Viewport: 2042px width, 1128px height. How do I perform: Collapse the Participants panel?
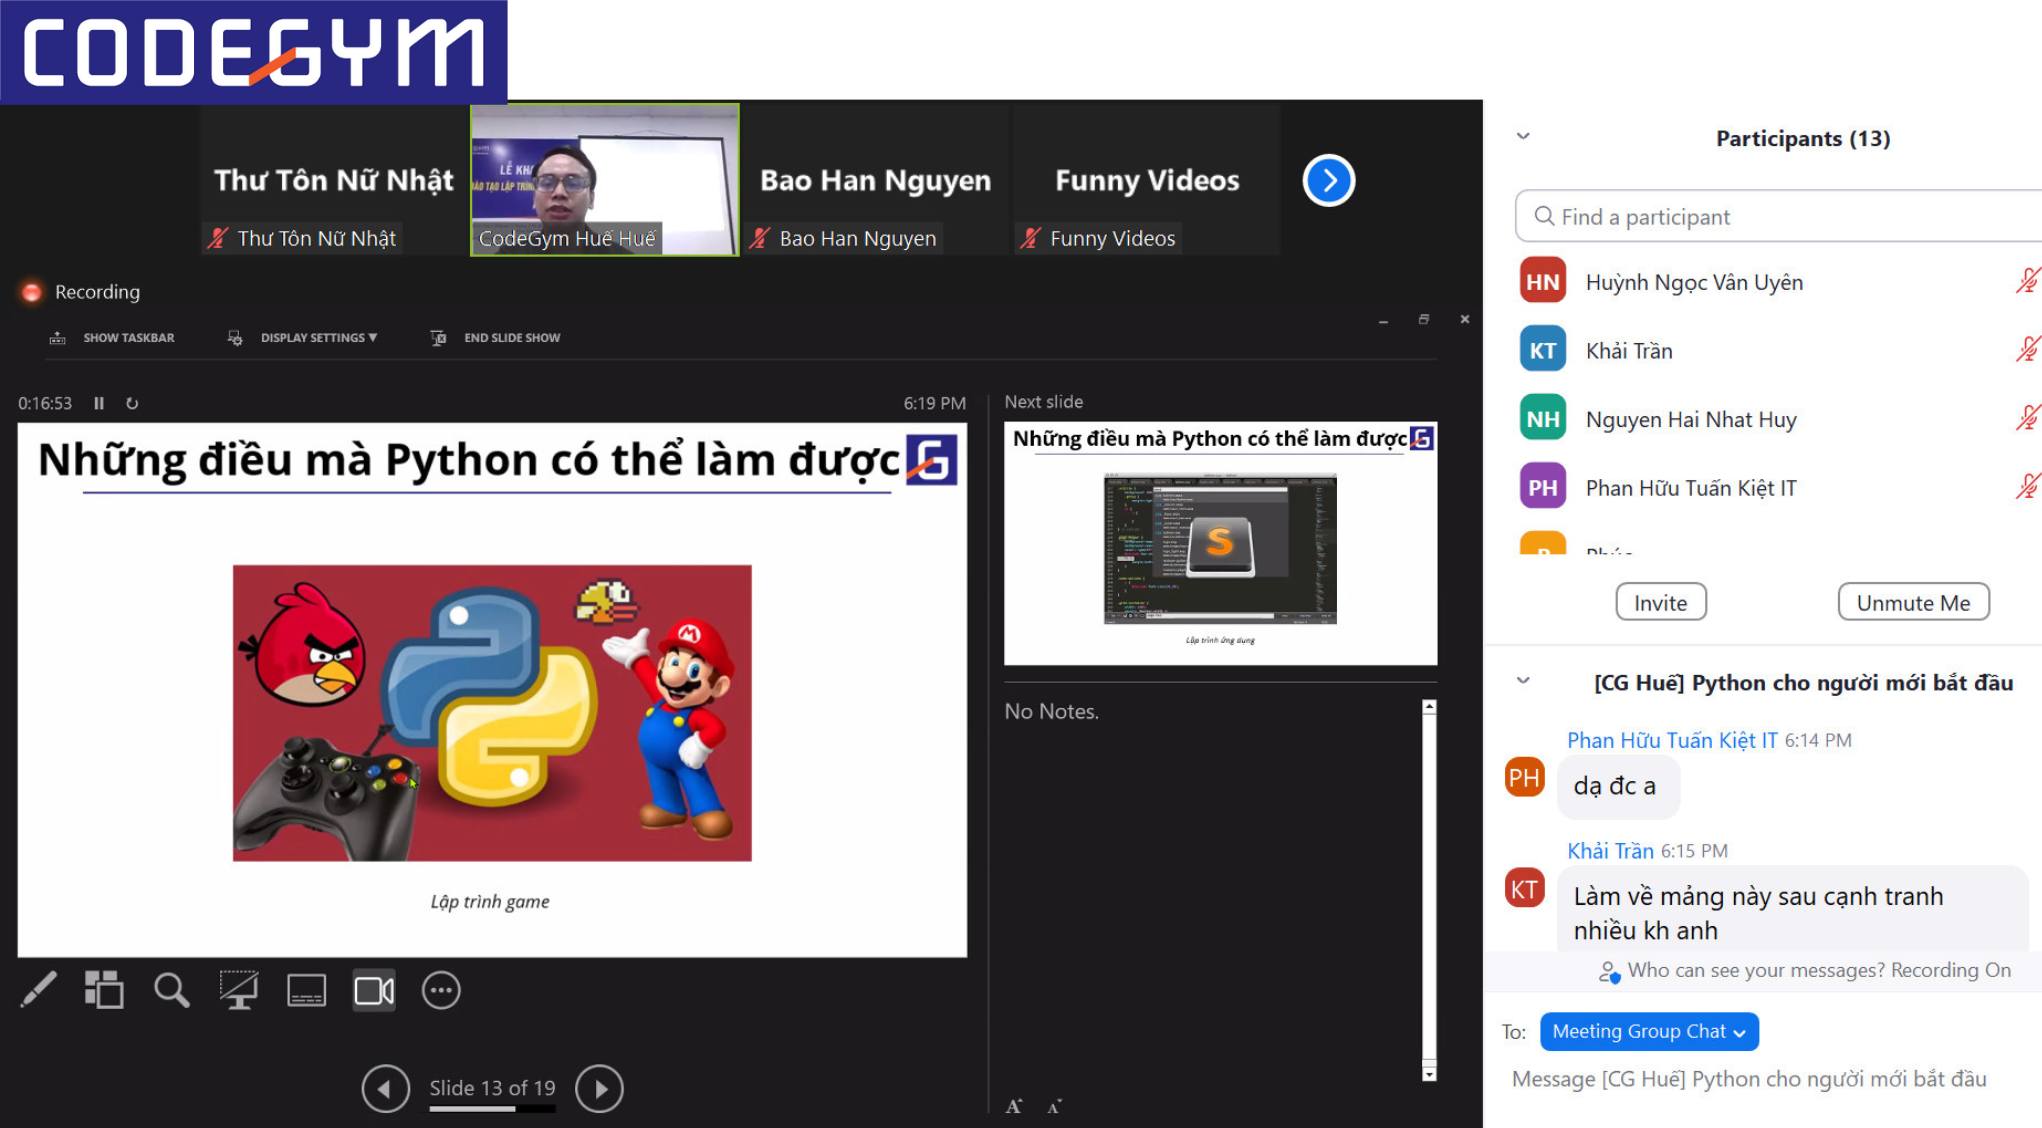click(x=1522, y=137)
